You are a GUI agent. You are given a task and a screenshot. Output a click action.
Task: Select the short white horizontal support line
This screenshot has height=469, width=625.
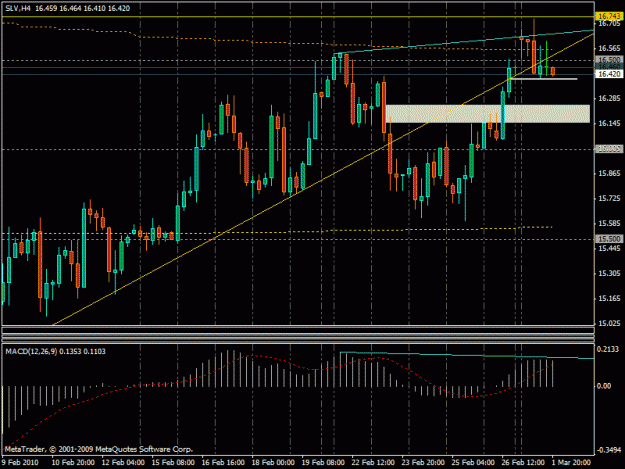pyautogui.click(x=544, y=79)
